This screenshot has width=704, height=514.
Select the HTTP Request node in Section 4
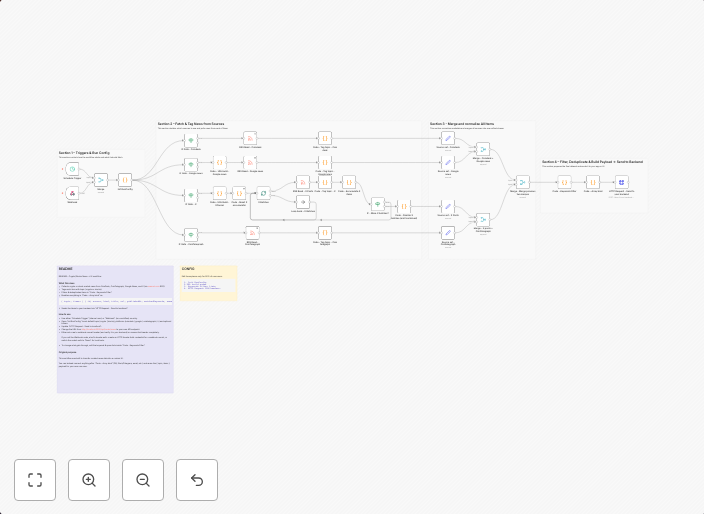[621, 182]
